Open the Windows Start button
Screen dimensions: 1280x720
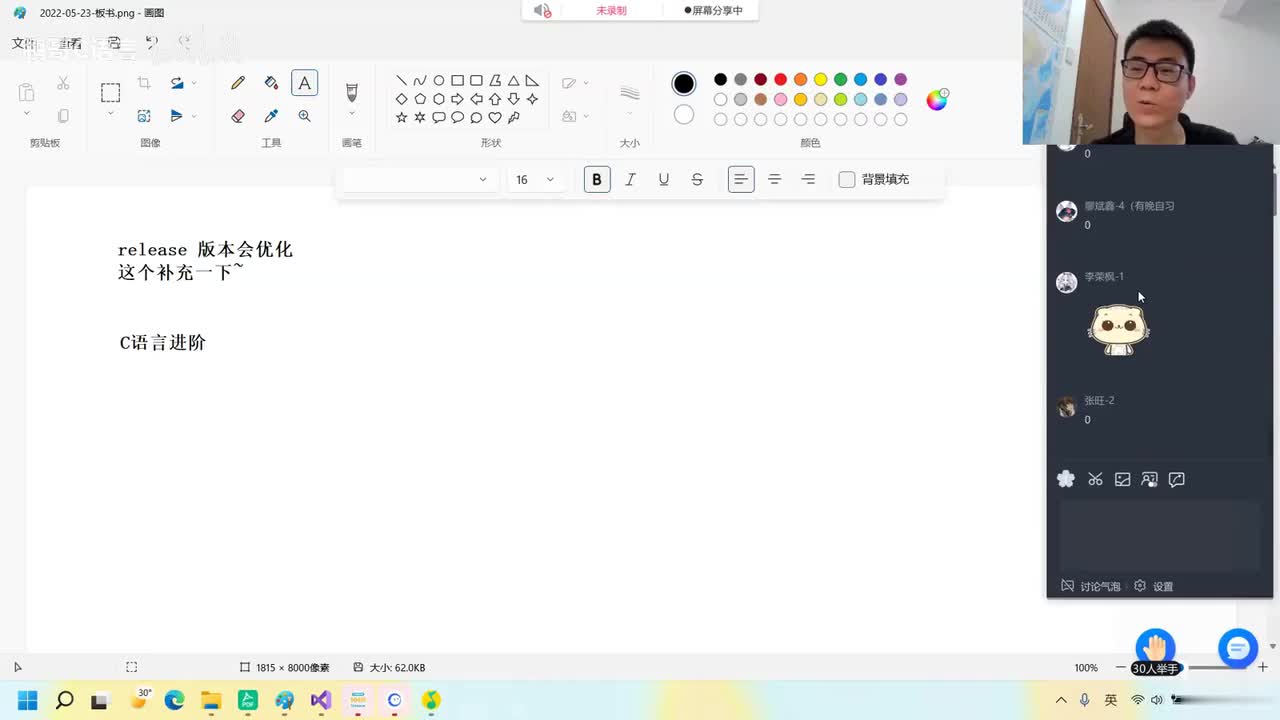coord(28,700)
